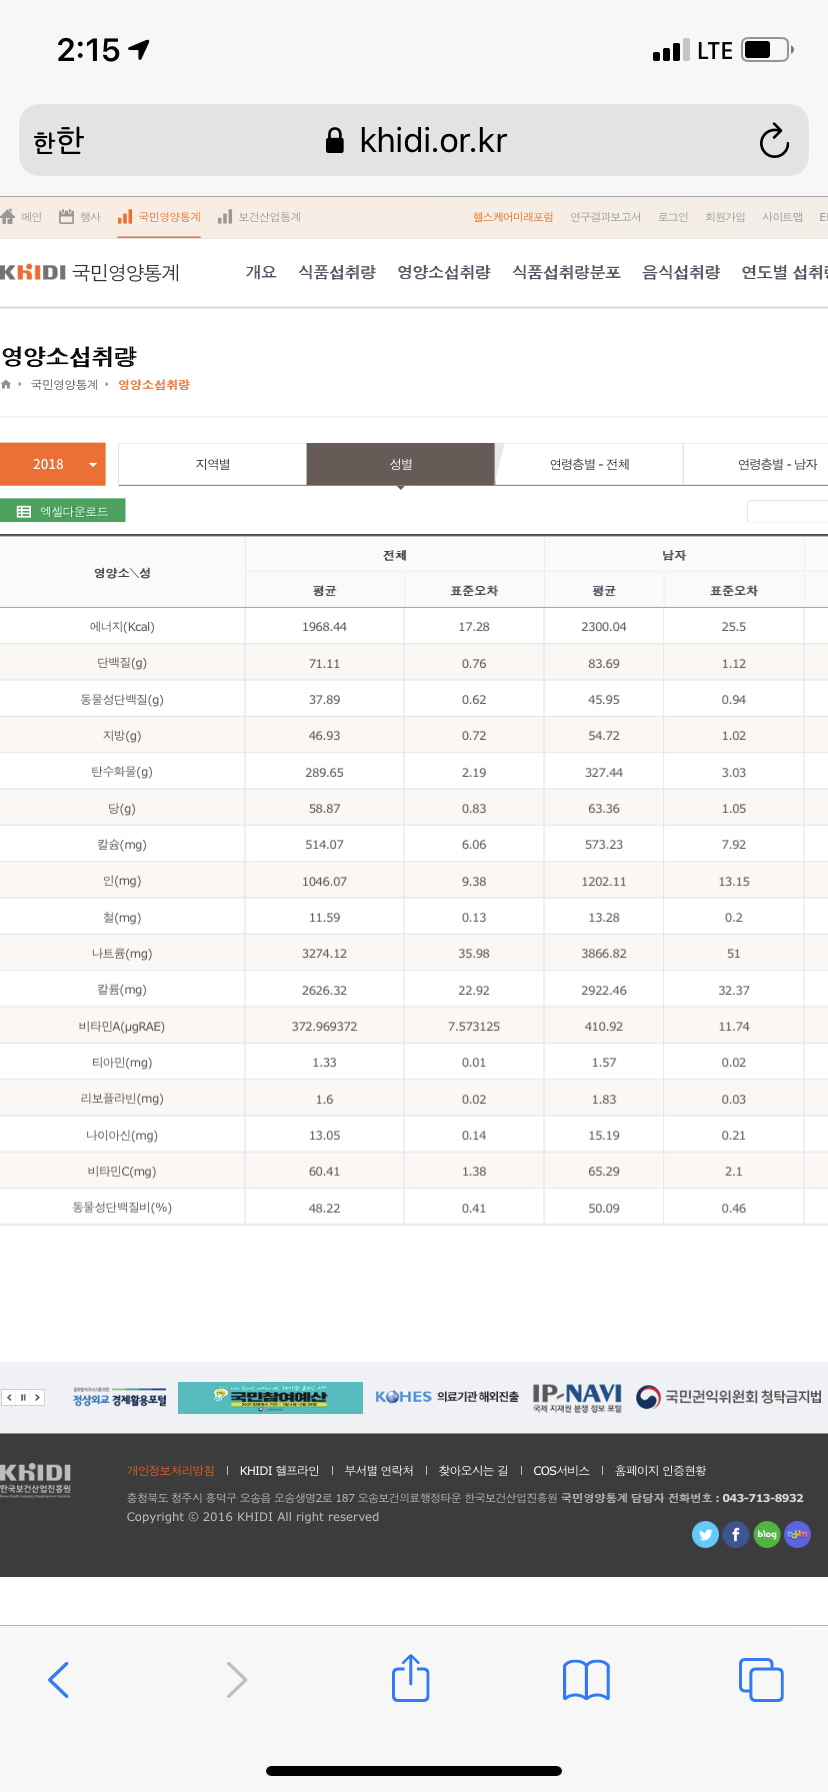Open the green blog icon in footer

coord(767,1534)
